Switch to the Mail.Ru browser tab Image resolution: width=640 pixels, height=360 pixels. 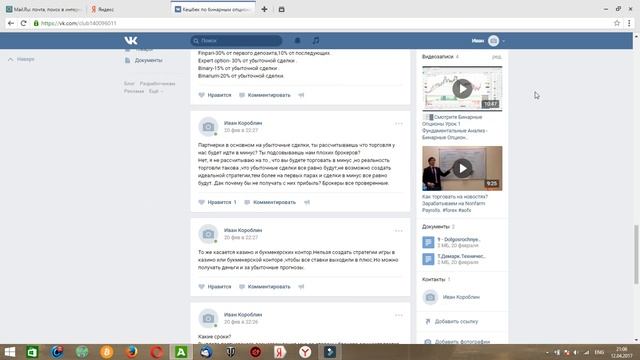click(x=44, y=9)
